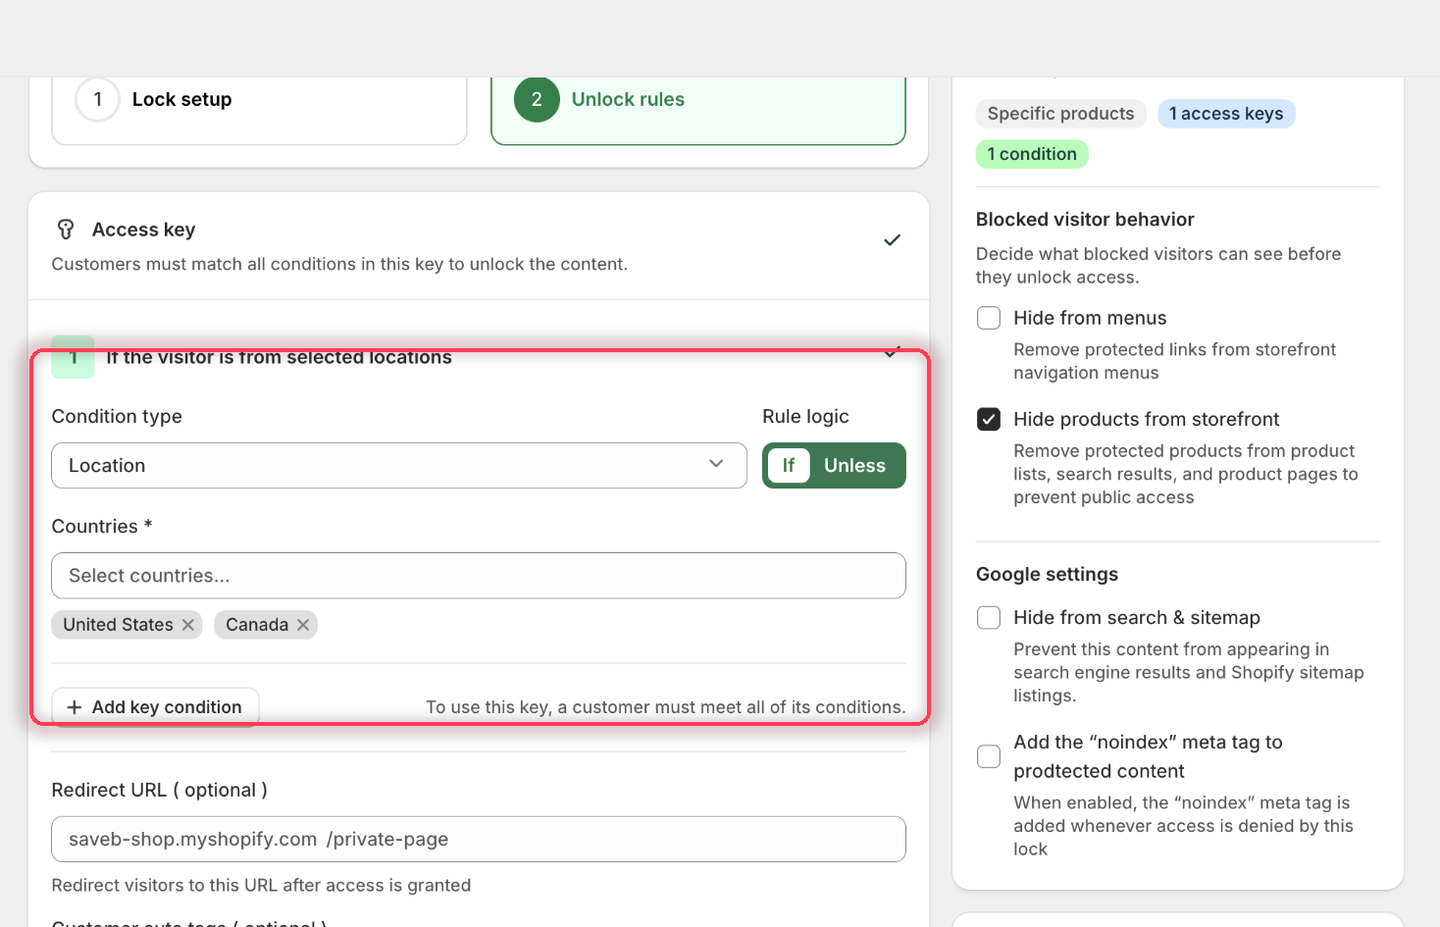Click the 1 condition badge

click(1032, 154)
